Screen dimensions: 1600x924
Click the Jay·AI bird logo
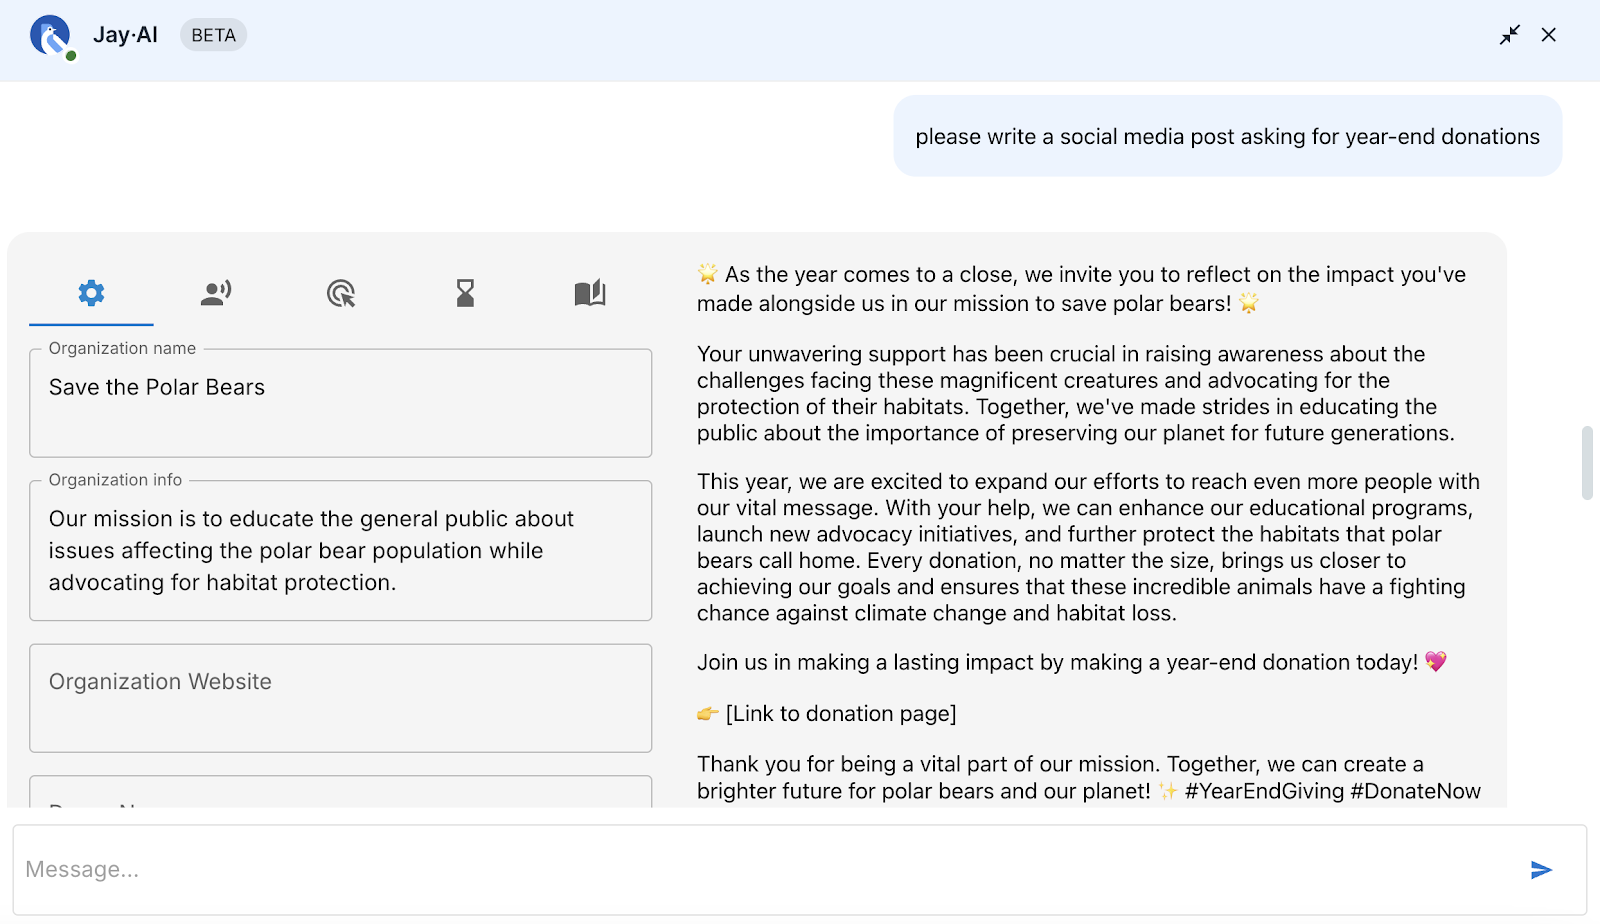(51, 36)
